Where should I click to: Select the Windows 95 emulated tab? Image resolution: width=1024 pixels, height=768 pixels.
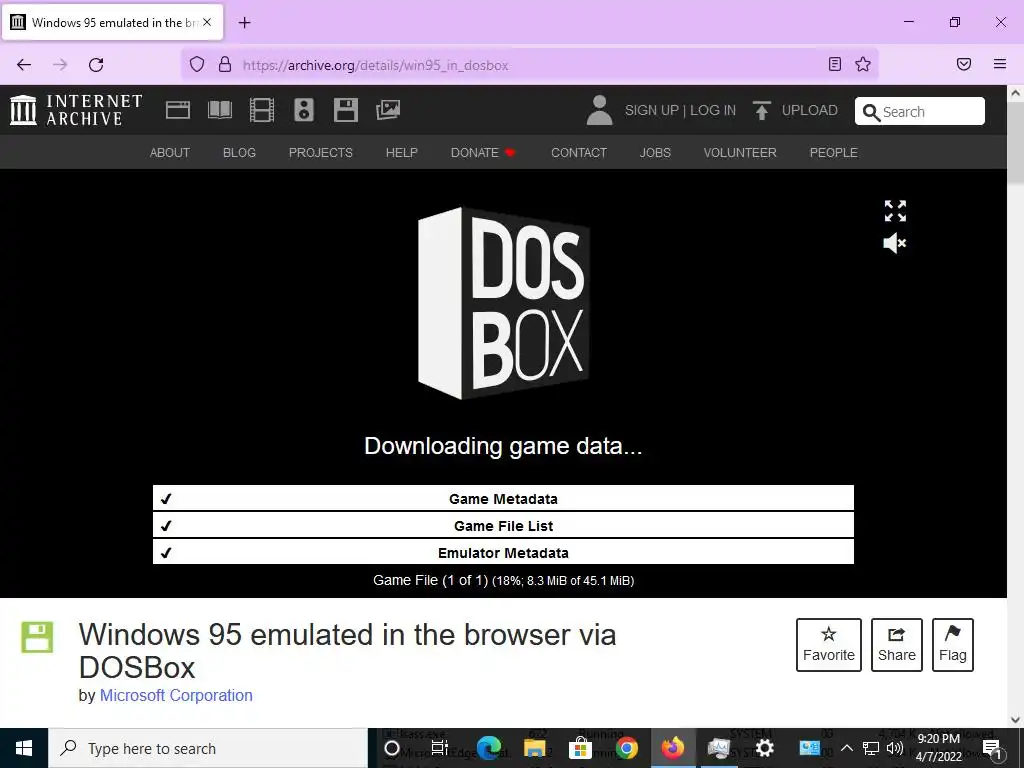pos(112,22)
